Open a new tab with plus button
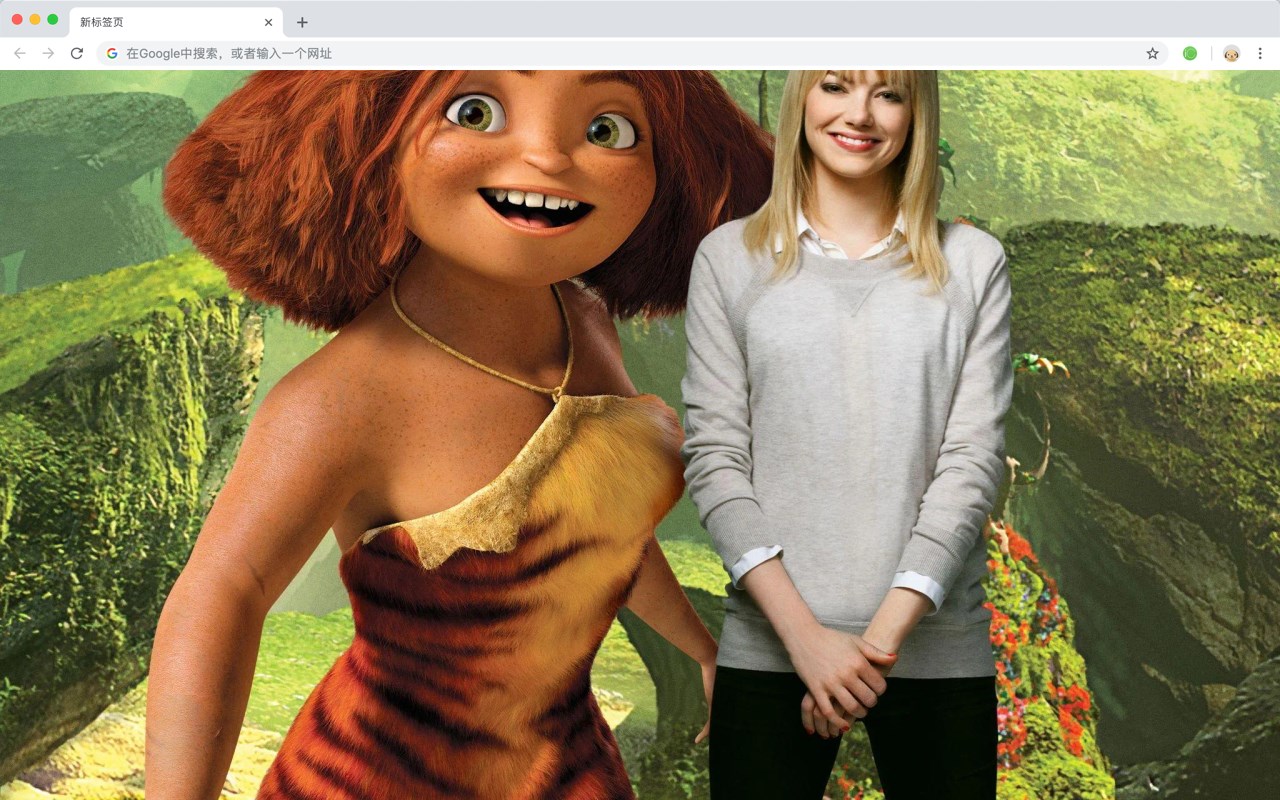1280x800 pixels. coord(302,22)
